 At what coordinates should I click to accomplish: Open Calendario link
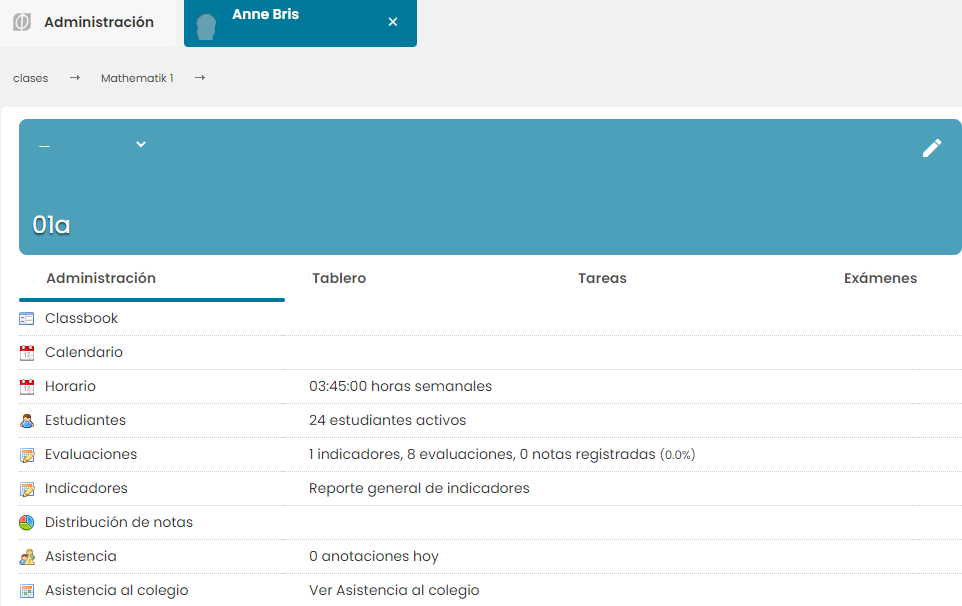83,352
